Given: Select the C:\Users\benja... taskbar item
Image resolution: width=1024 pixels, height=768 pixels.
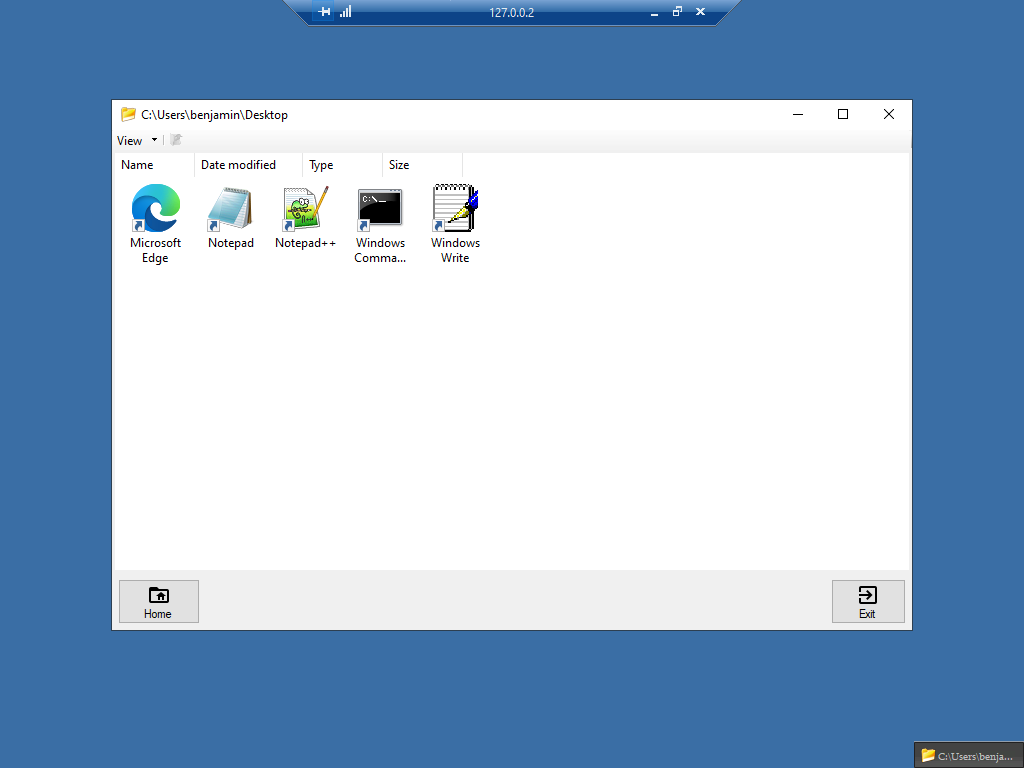Looking at the screenshot, I should (x=968, y=755).
